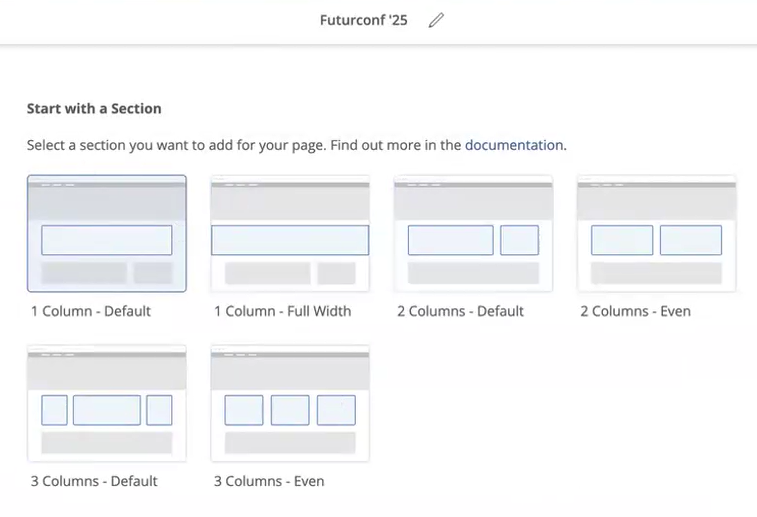The height and width of the screenshot is (517, 757).
Task: Click the '1 Column - Full Width' label
Action: pyautogui.click(x=282, y=311)
